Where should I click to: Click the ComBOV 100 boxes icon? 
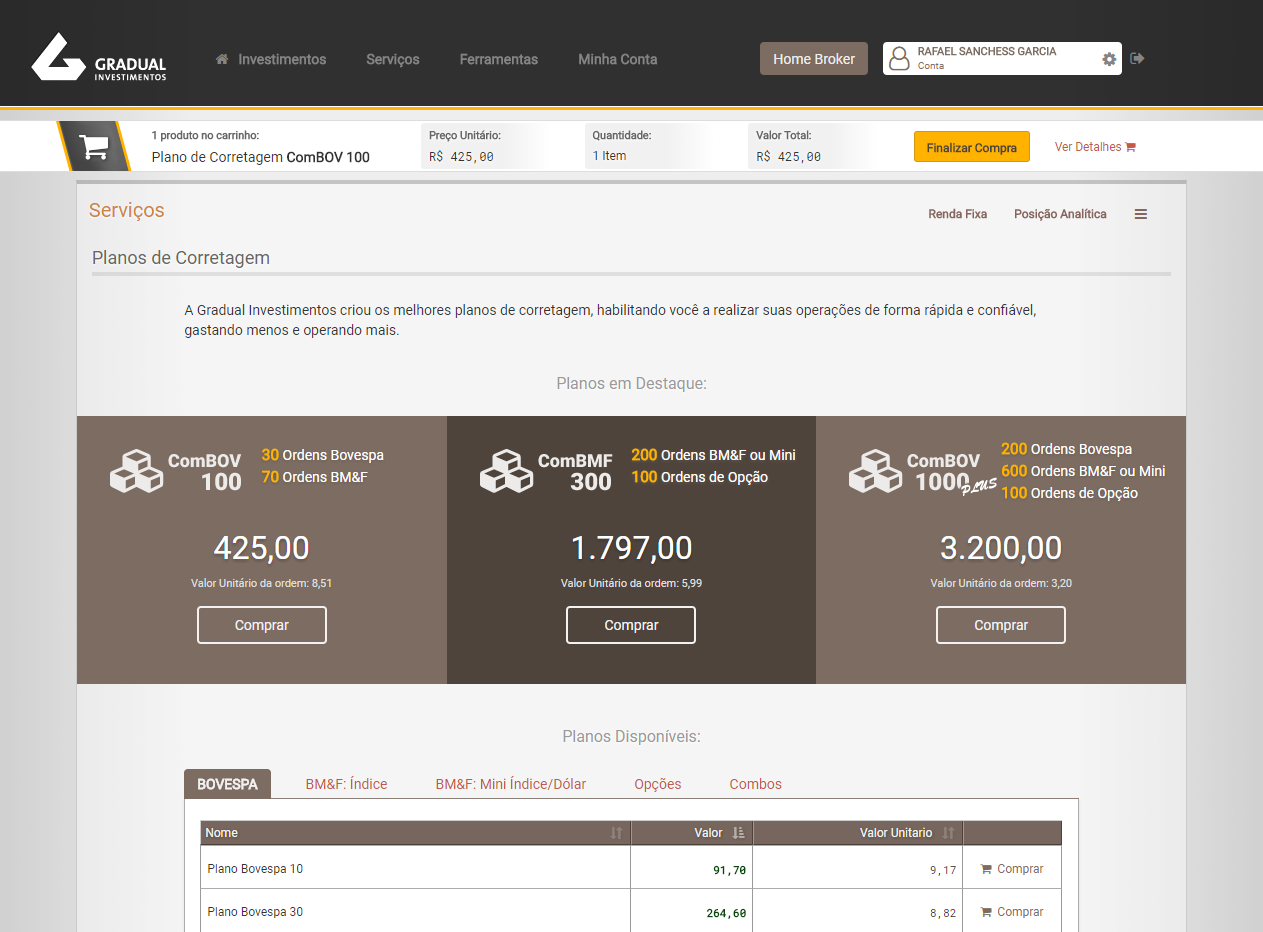coord(136,471)
